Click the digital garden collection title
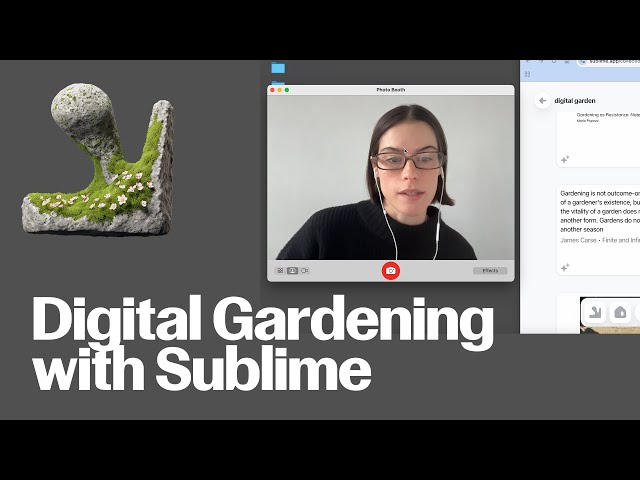This screenshot has width=640, height=480. [x=575, y=100]
